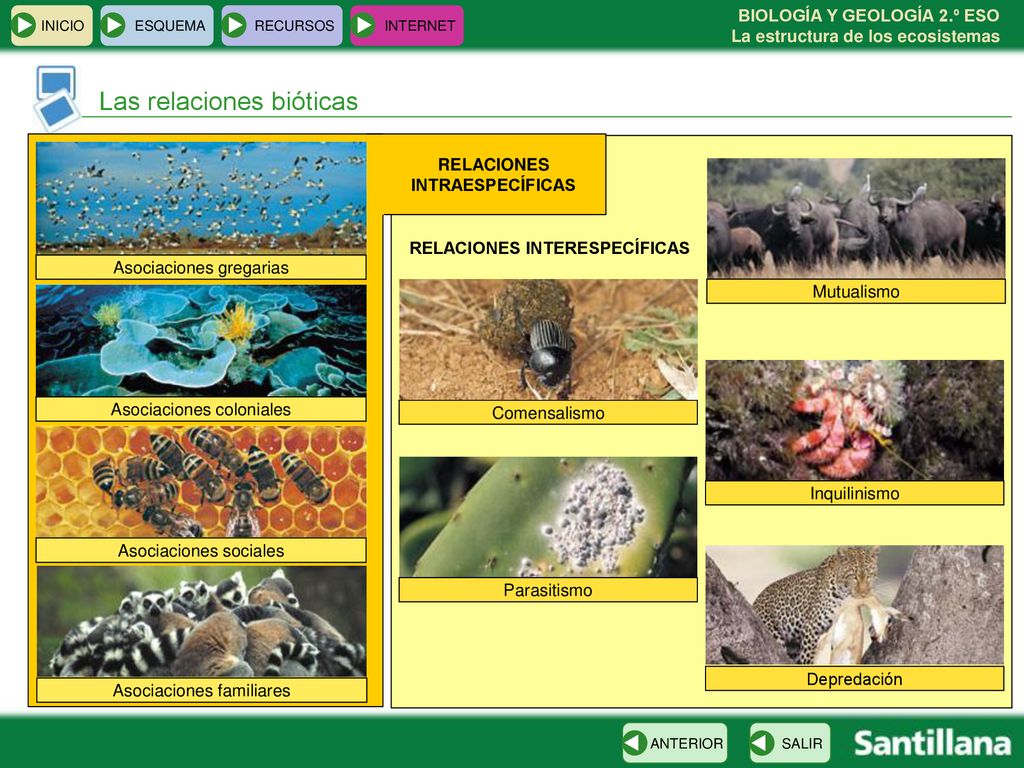The height and width of the screenshot is (768, 1024).
Task: Click the Las relaciones bióticas title
Action: tap(229, 101)
